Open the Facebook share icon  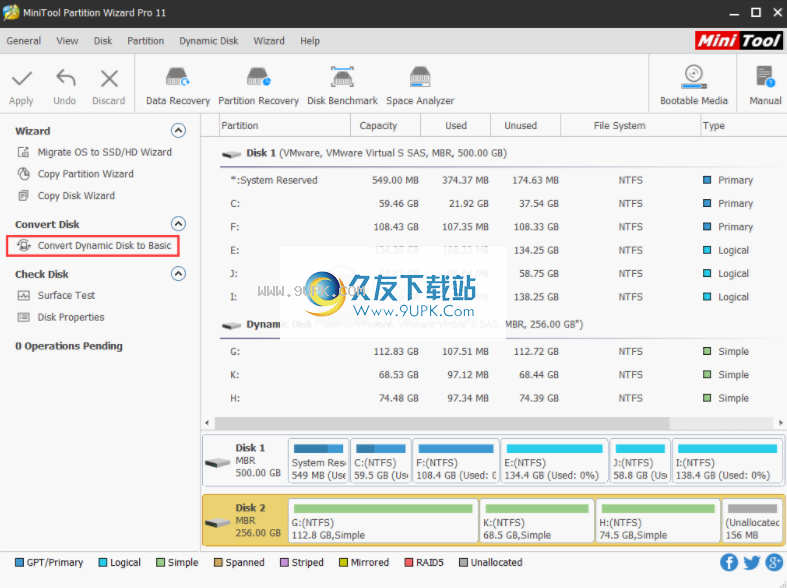coord(729,562)
